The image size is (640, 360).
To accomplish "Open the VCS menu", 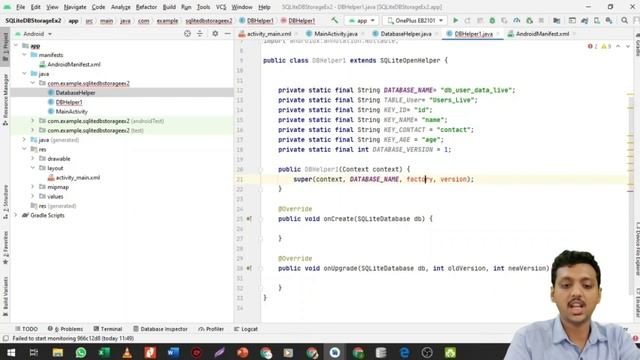I will (x=221, y=7).
